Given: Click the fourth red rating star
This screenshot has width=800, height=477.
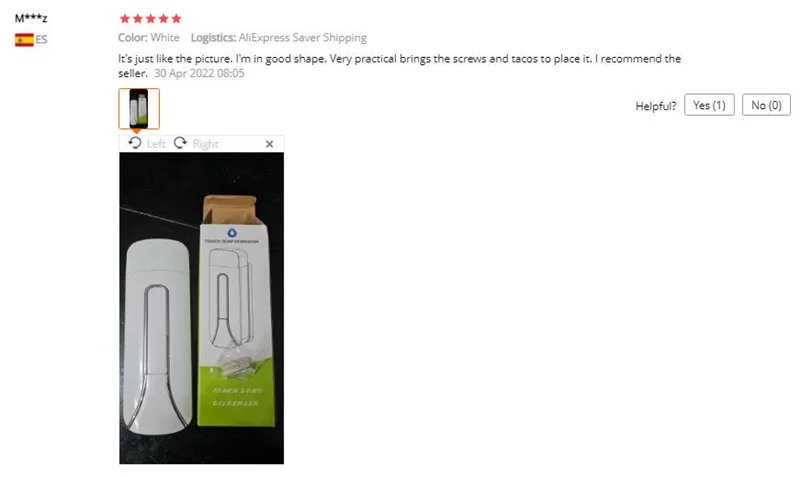Looking at the screenshot, I should [163, 19].
